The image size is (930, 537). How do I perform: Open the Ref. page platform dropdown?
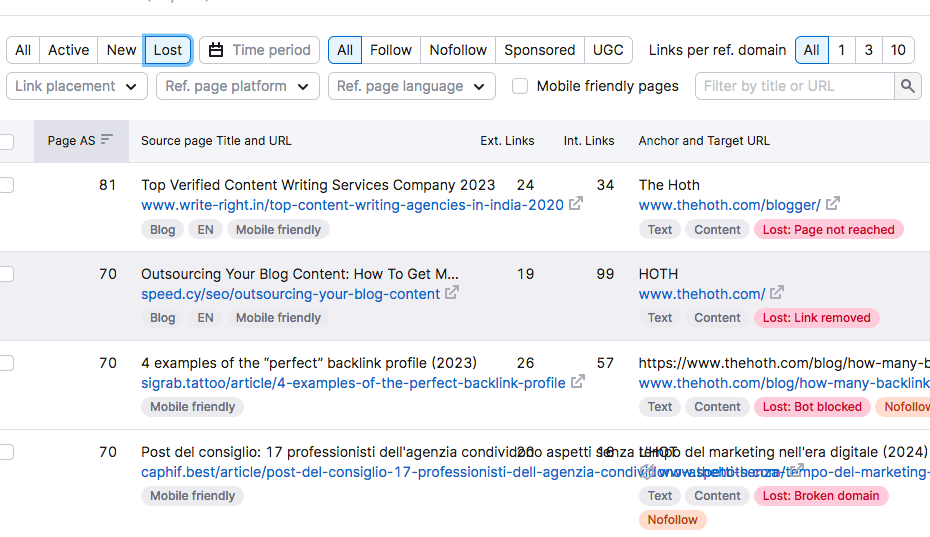point(237,86)
